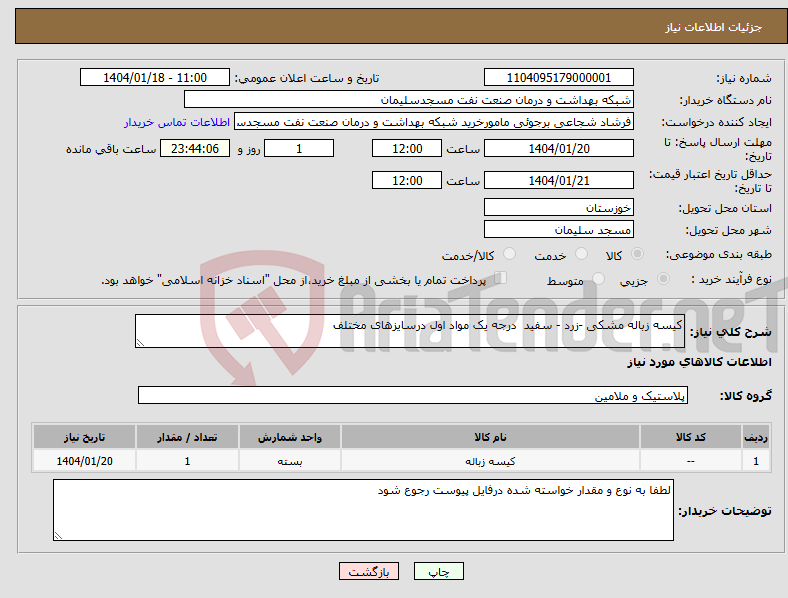Click the price validity time 12:00 field
The width and height of the screenshot is (788, 598).
[x=407, y=180]
